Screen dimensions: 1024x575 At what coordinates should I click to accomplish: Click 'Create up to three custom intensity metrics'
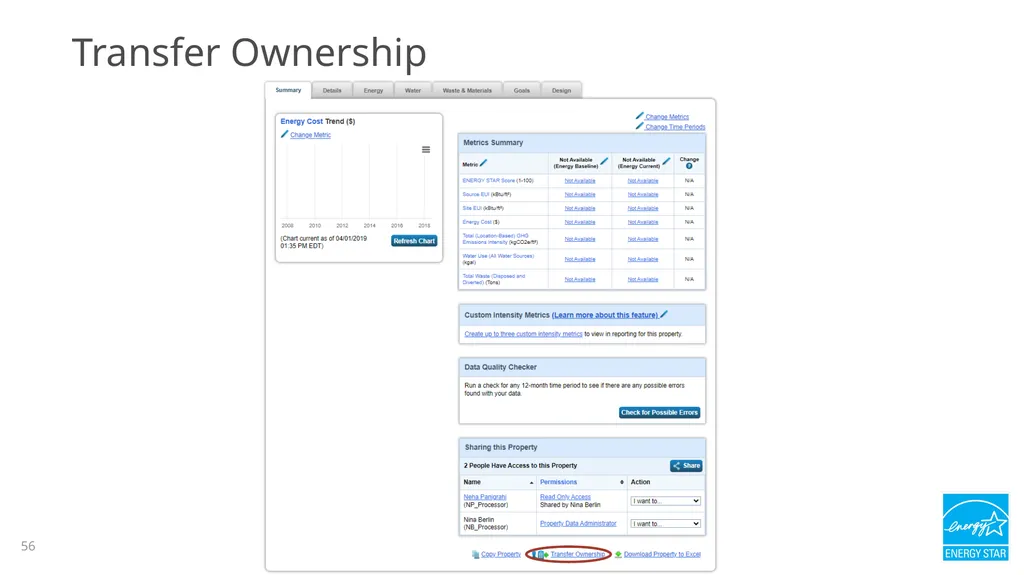pos(523,334)
